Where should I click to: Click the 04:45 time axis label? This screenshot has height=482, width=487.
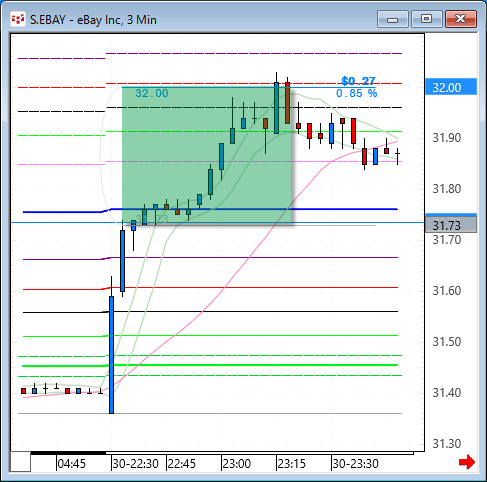[71, 464]
